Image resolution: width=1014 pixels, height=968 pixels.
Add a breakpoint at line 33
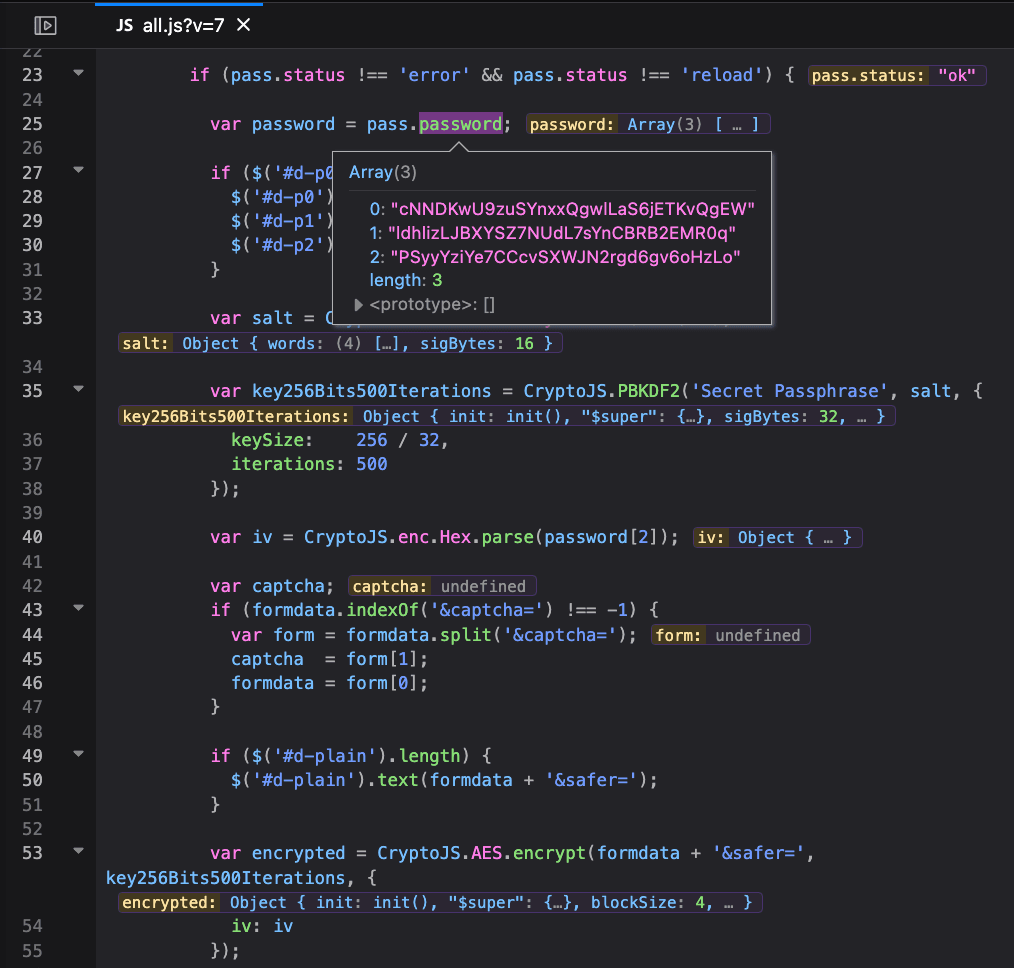[32, 318]
